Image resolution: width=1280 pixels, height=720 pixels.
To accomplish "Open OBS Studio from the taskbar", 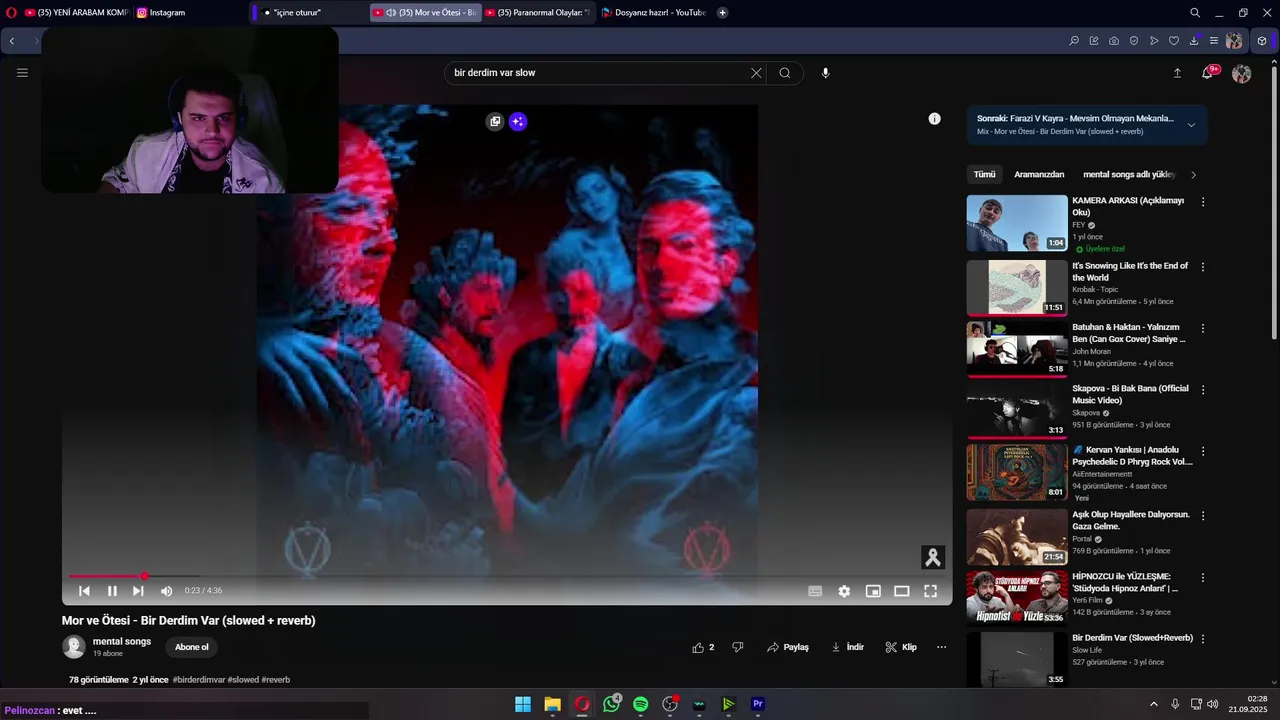I will (x=670, y=704).
